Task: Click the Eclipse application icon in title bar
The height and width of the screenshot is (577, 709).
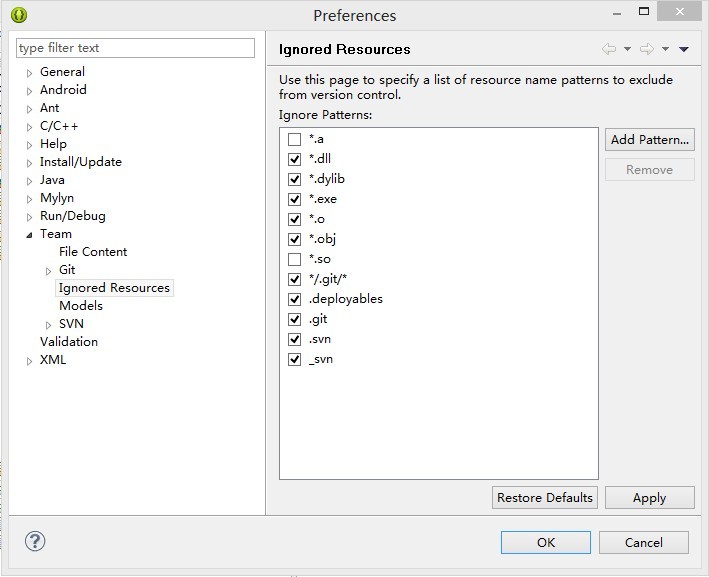Action: [x=19, y=15]
